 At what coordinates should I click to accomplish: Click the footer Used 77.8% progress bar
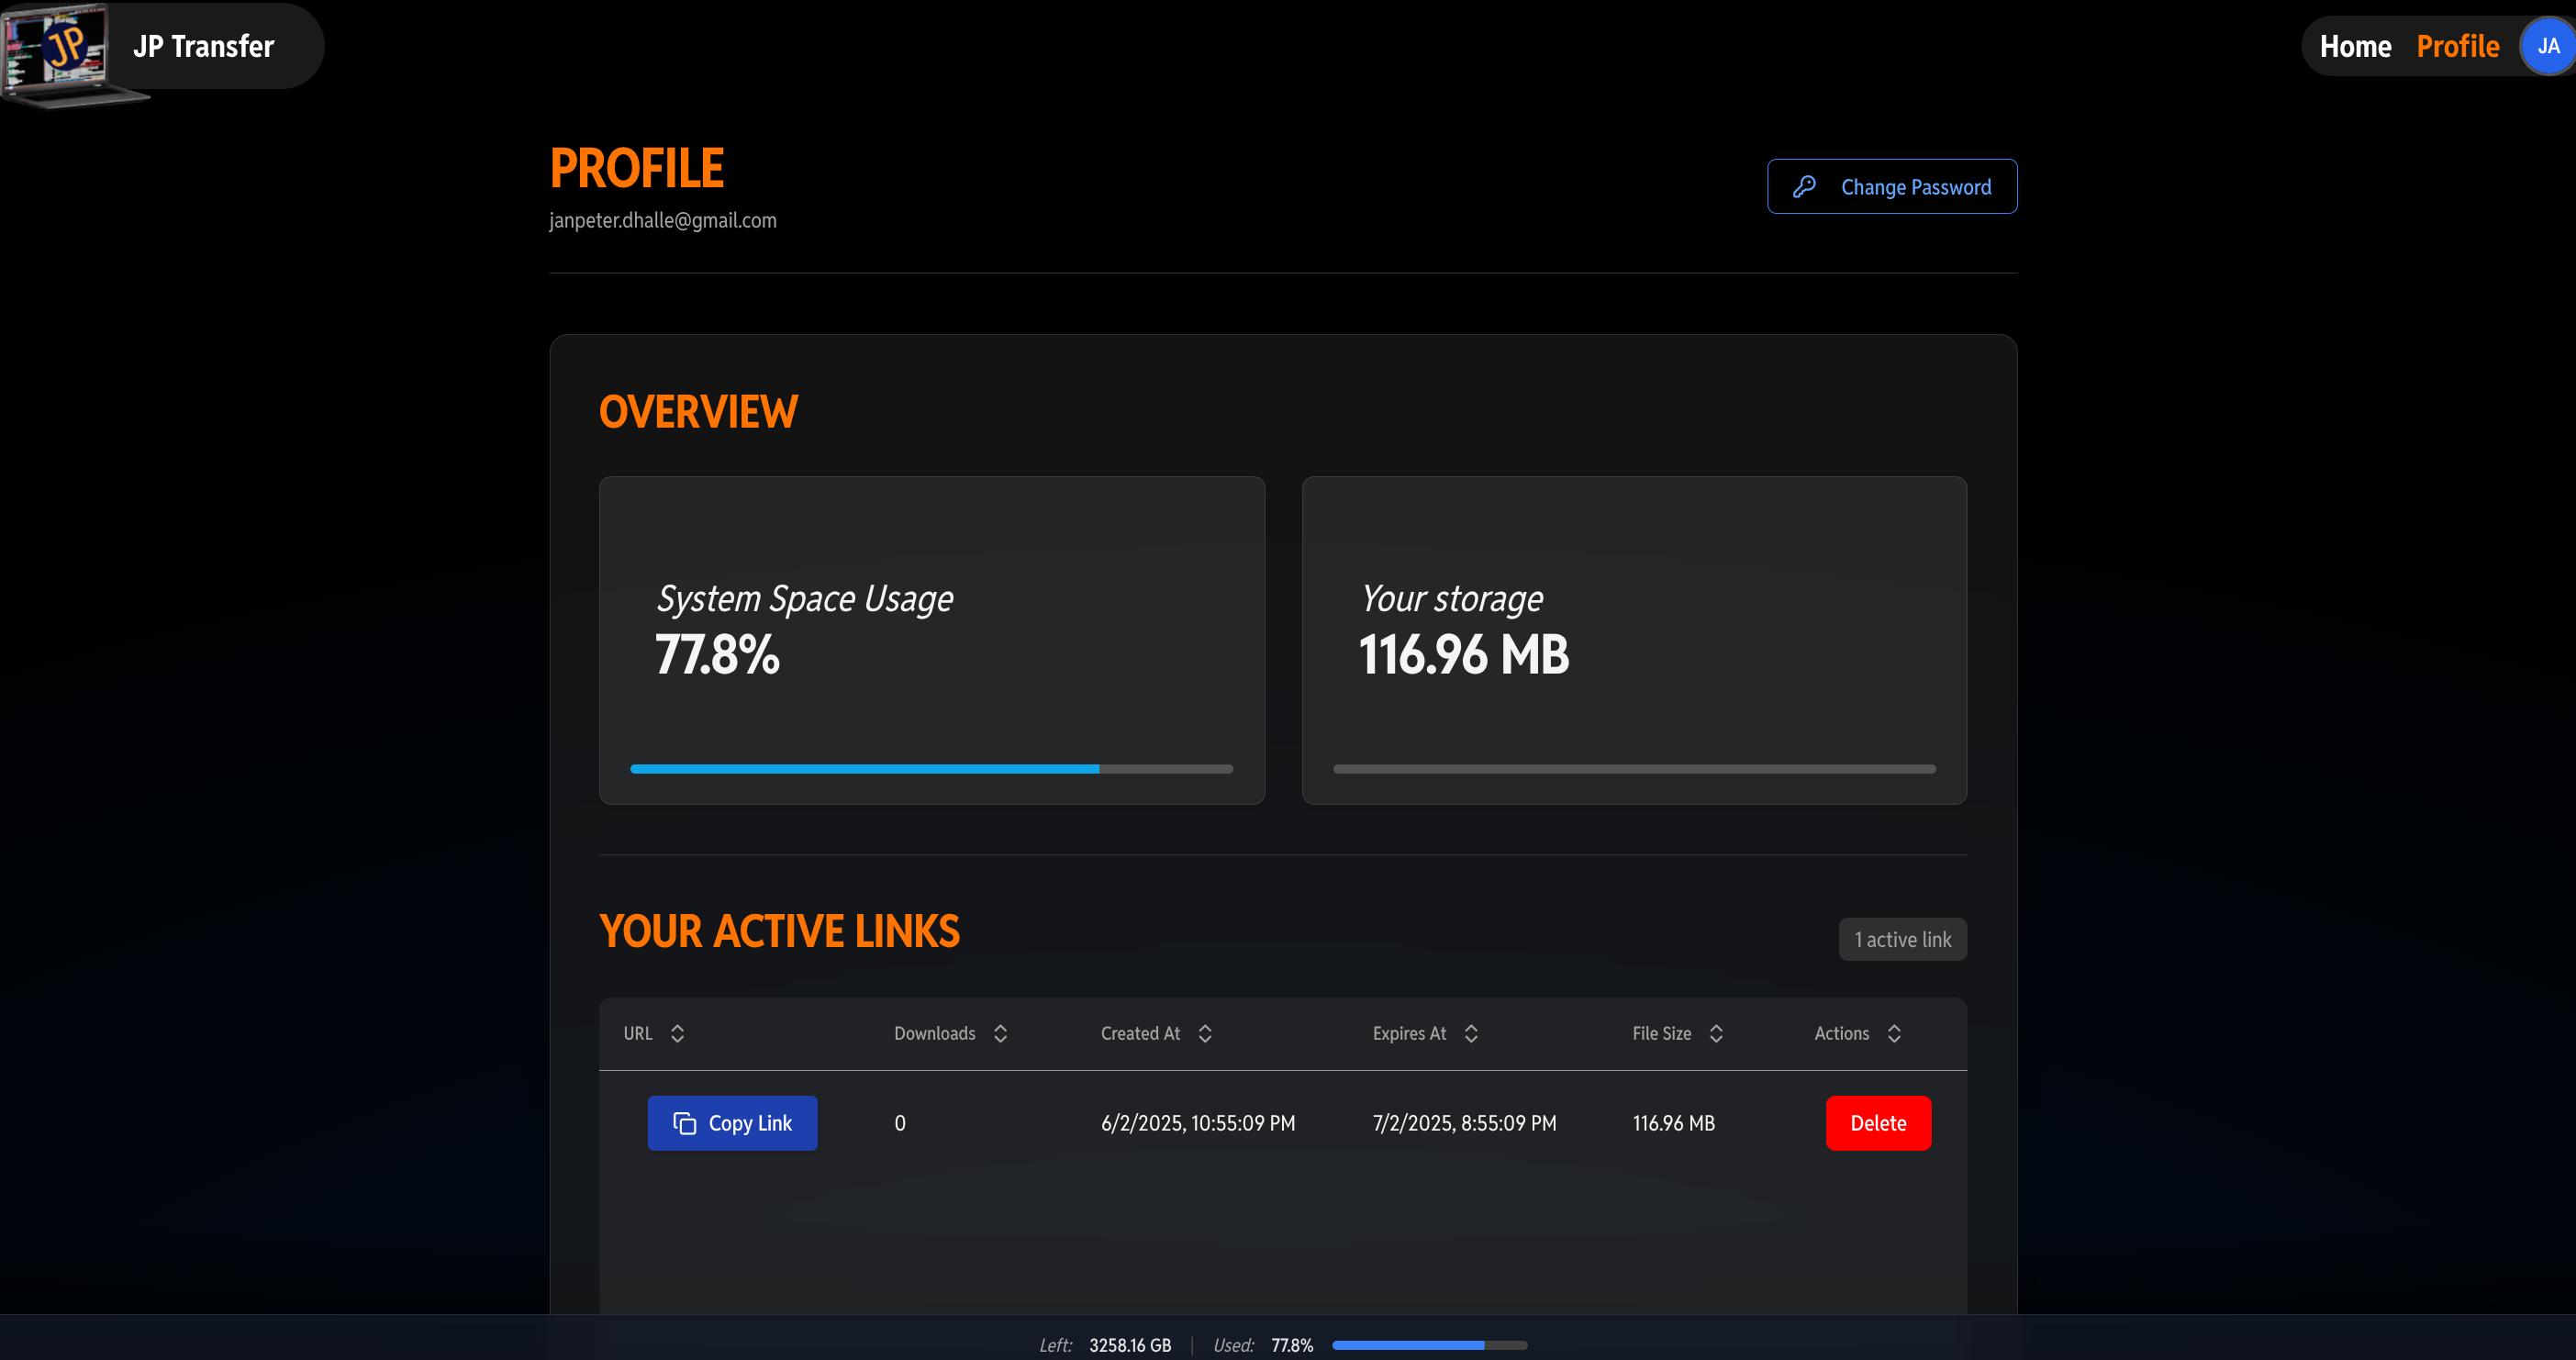(1429, 1345)
